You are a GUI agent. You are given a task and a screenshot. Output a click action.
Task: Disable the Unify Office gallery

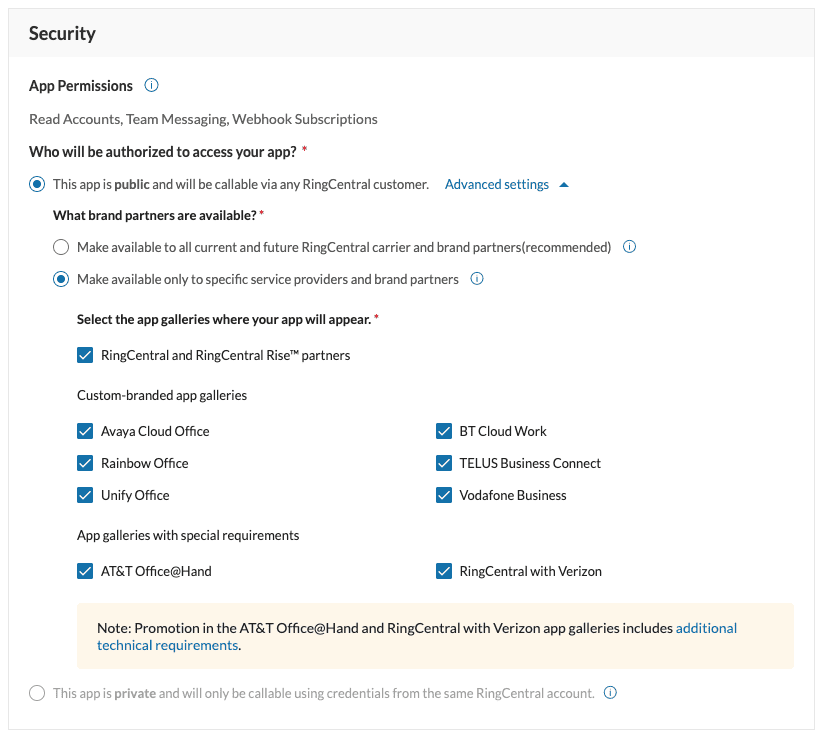85,495
